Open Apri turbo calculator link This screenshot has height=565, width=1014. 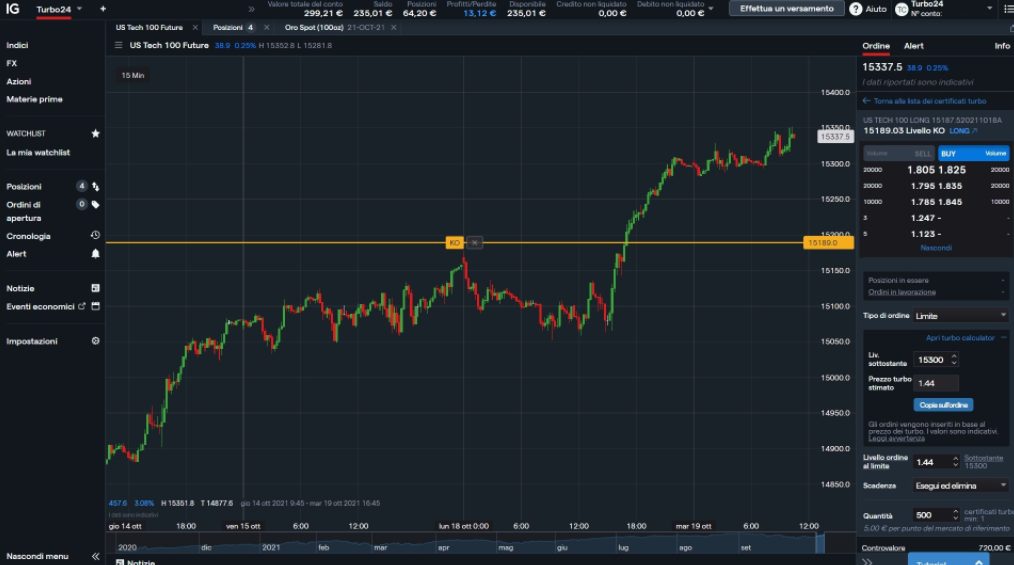(960, 337)
